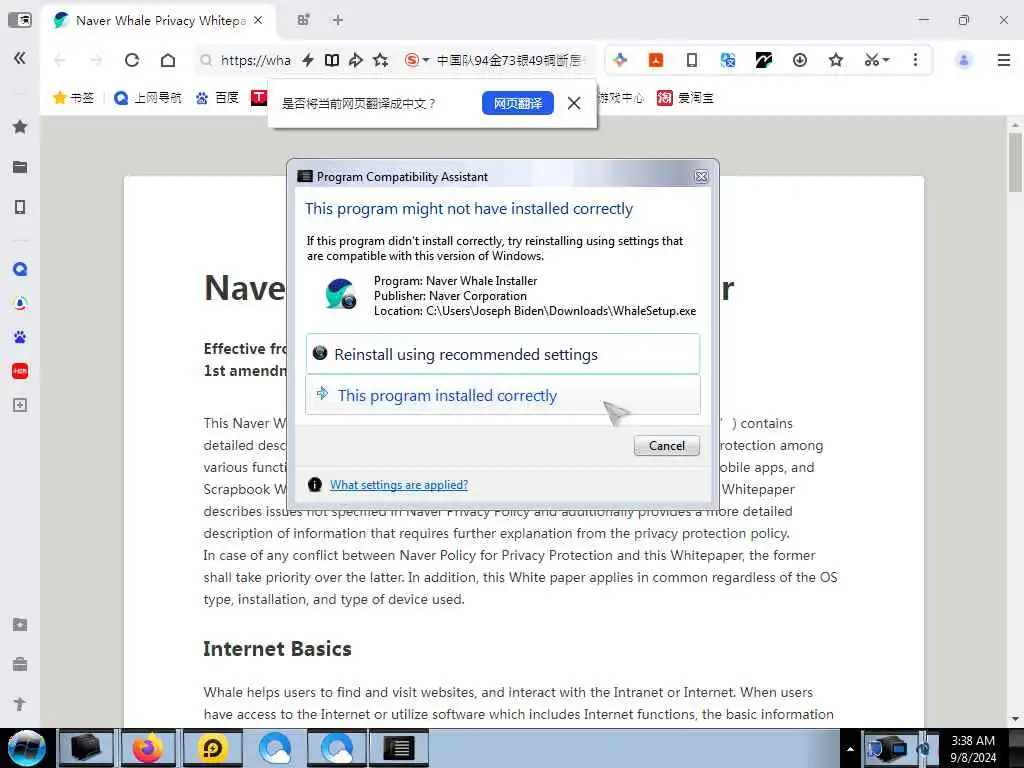
Task: Click the lightning speed mode icon in address bar
Action: (308, 60)
